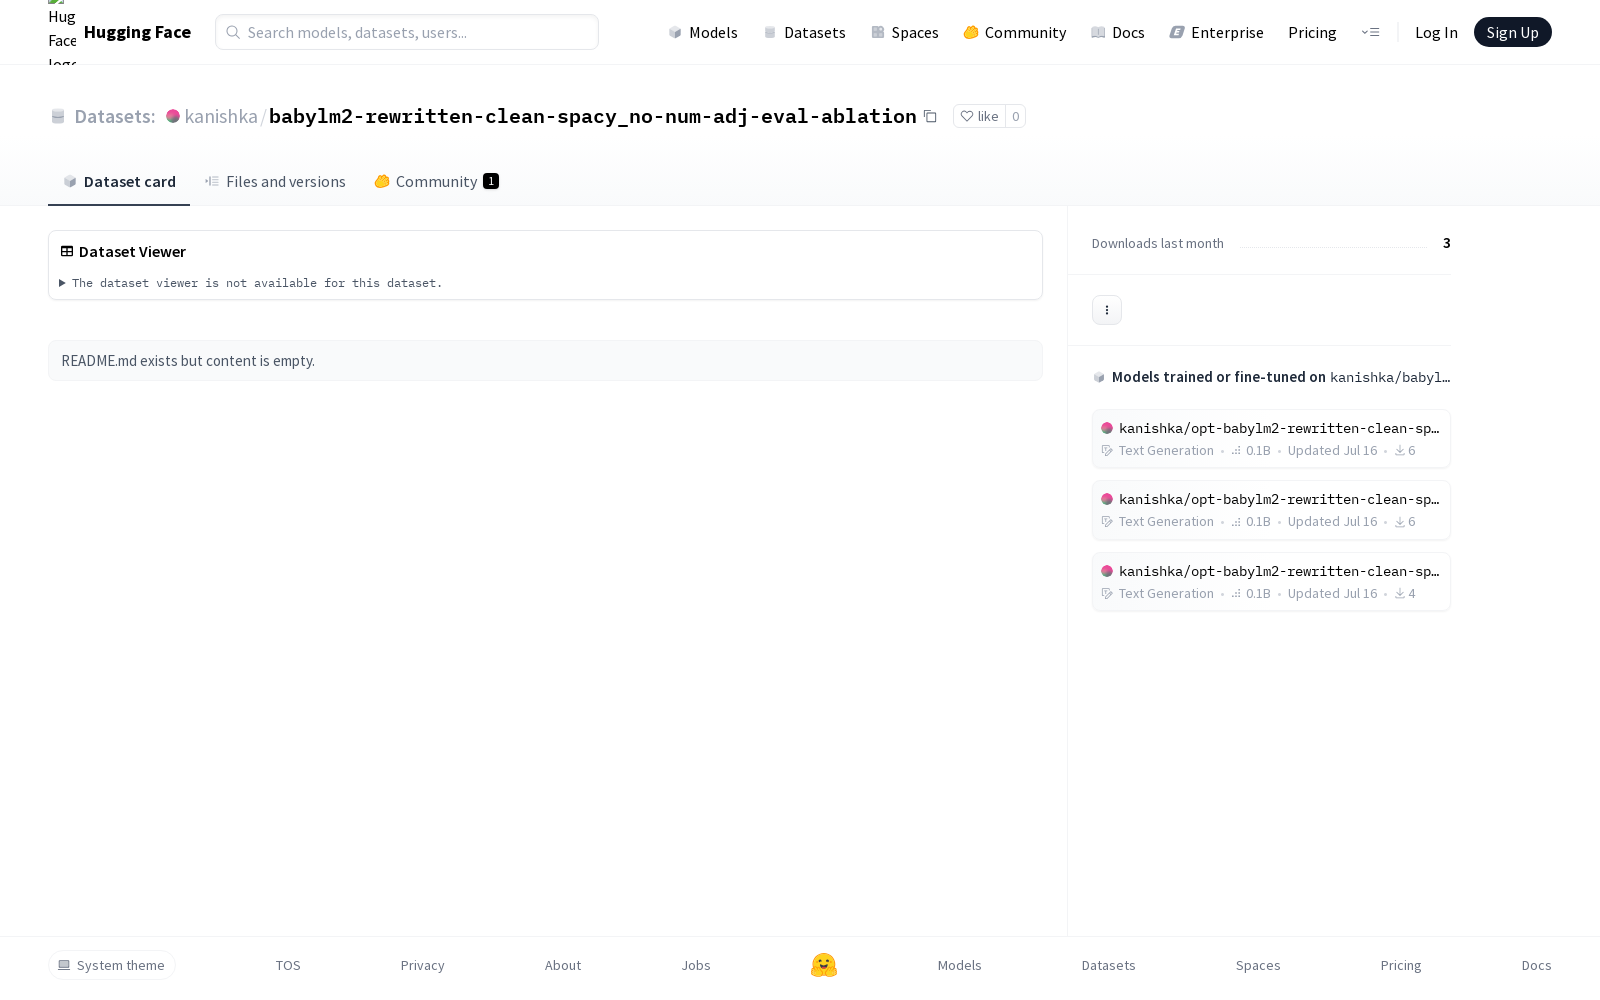The image size is (1600, 1000).
Task: Click the Downloads last month label
Action: (x=1158, y=243)
